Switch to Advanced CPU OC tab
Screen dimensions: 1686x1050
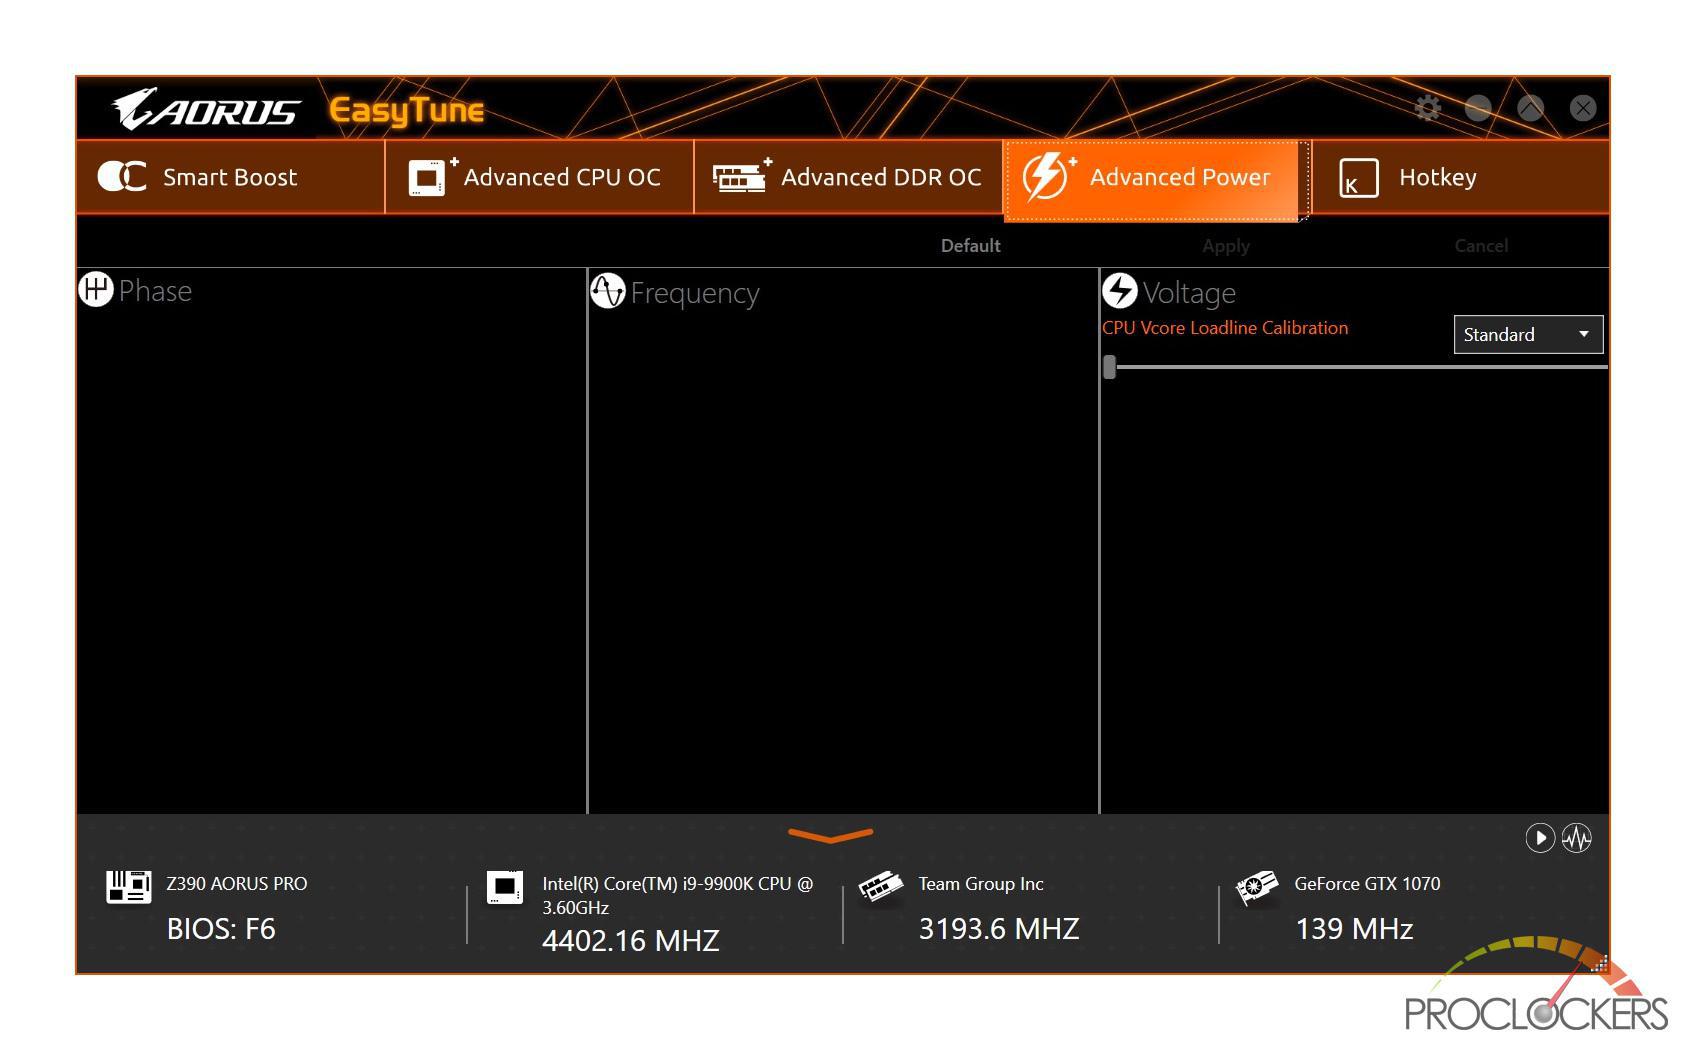539,177
